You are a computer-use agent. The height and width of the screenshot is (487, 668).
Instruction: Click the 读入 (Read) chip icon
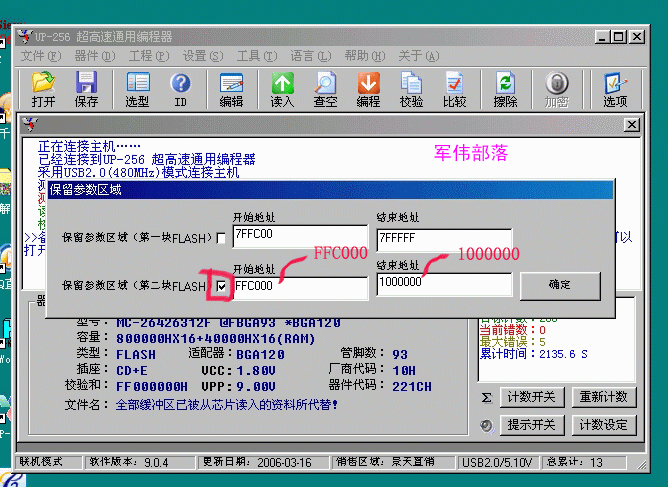(x=283, y=89)
